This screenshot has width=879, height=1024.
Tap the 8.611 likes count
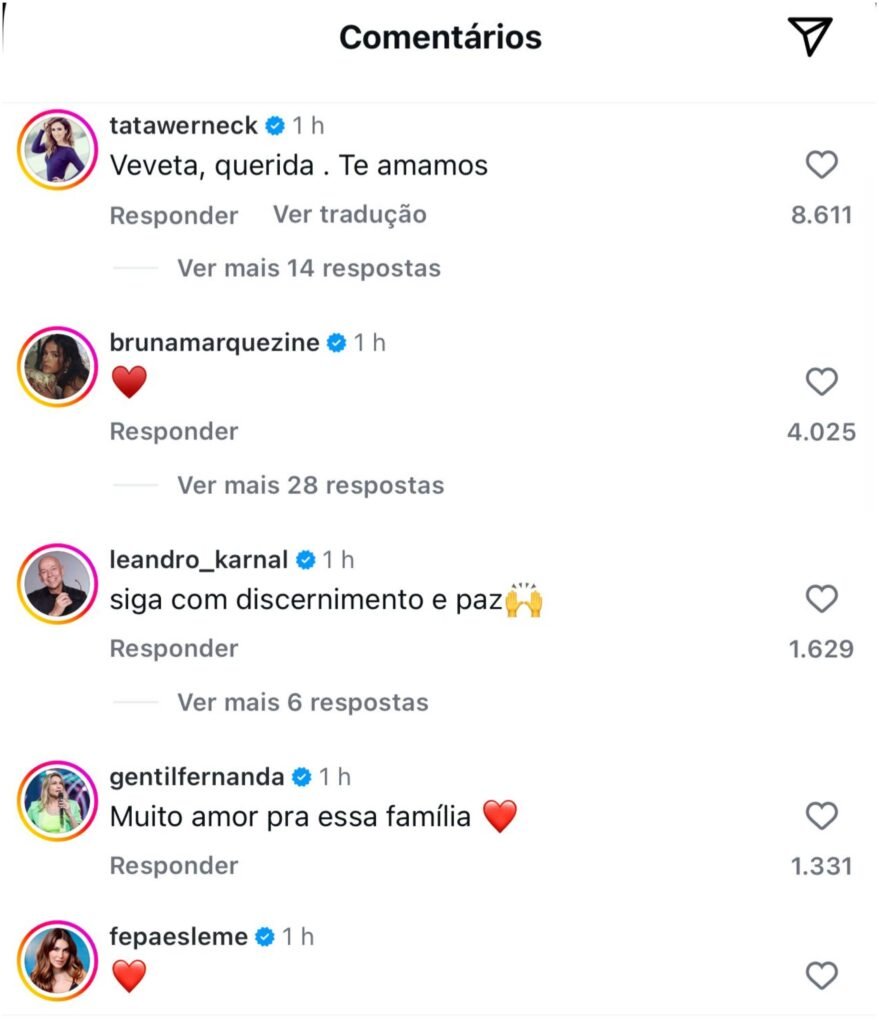pos(821,215)
